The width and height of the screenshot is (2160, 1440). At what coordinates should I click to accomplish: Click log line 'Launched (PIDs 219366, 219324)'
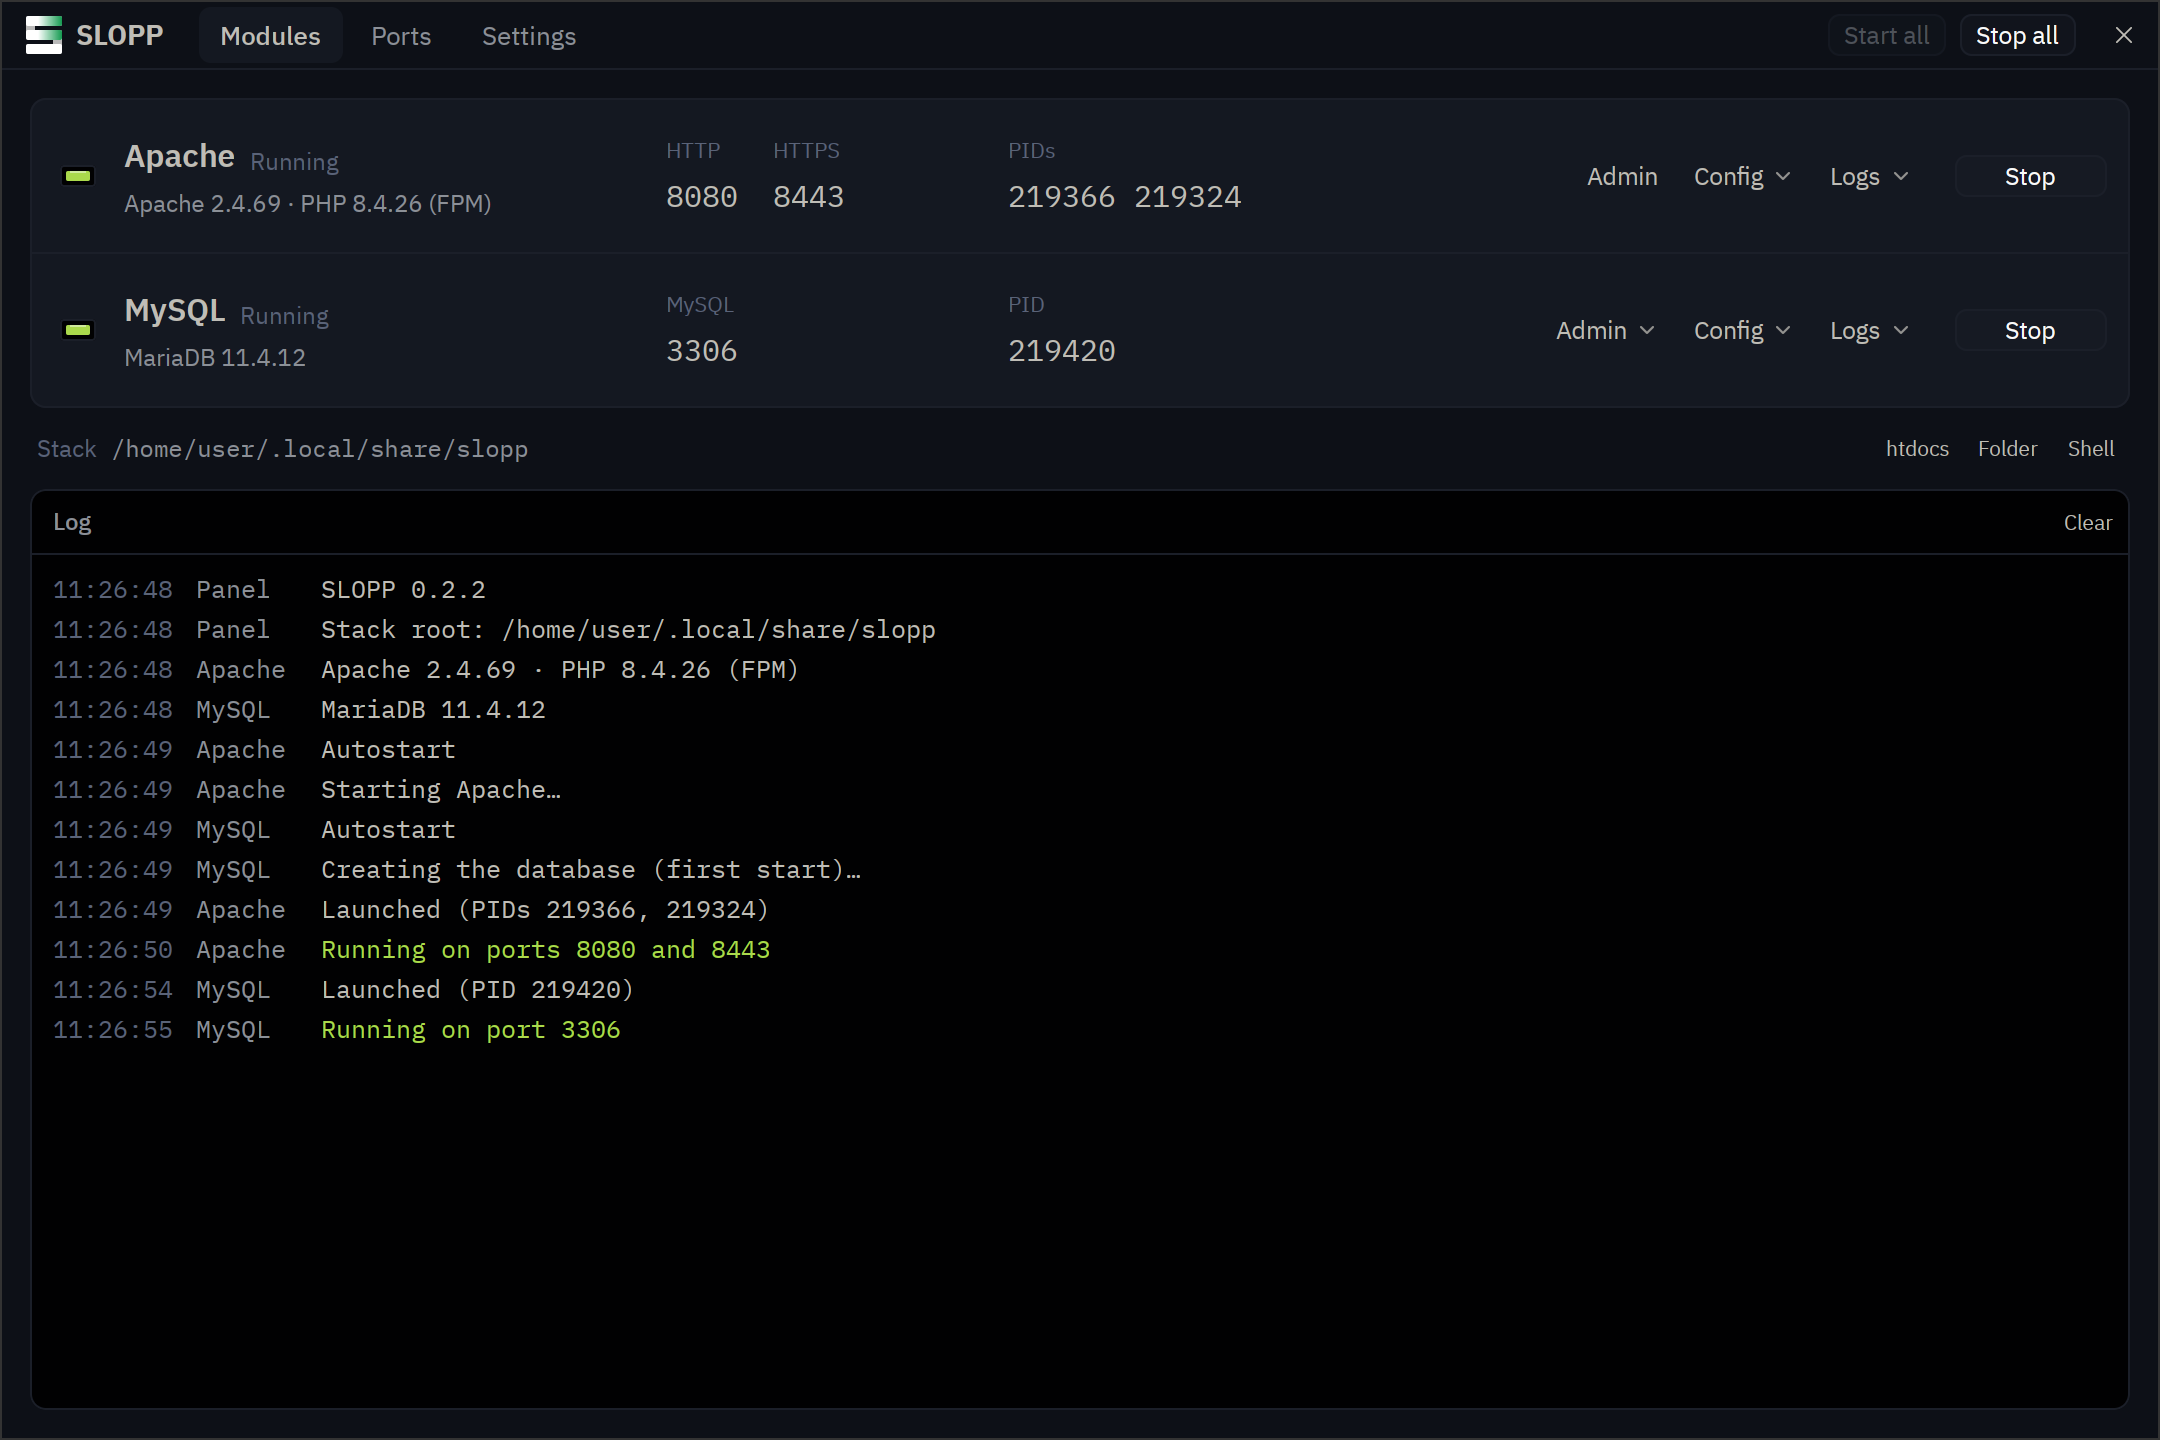(x=545, y=910)
